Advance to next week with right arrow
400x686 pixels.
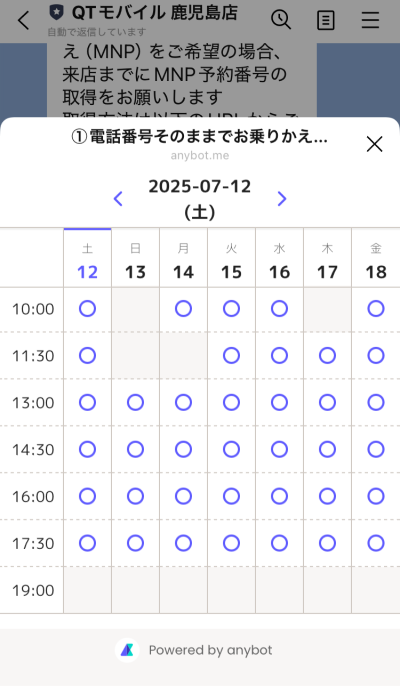pyautogui.click(x=282, y=199)
